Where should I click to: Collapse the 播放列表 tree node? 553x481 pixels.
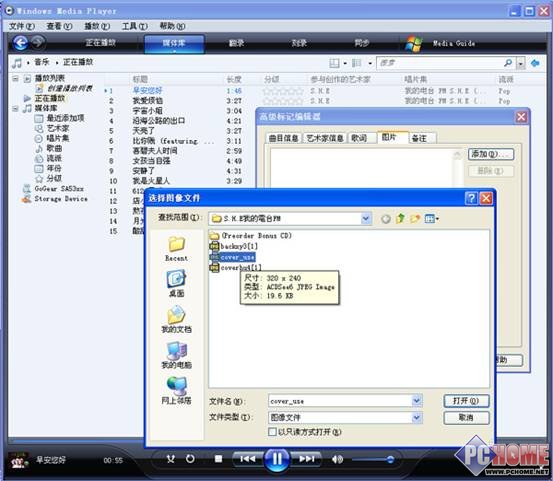(16, 78)
